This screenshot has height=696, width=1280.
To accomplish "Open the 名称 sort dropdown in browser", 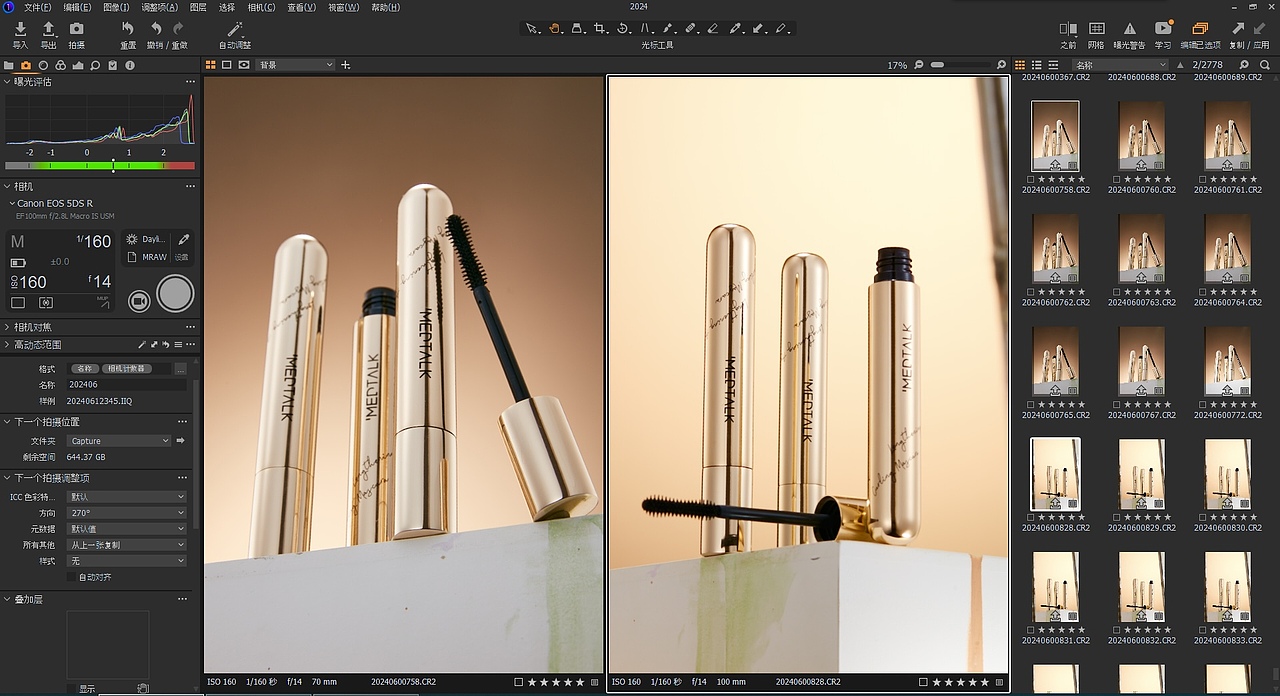I will [1120, 65].
